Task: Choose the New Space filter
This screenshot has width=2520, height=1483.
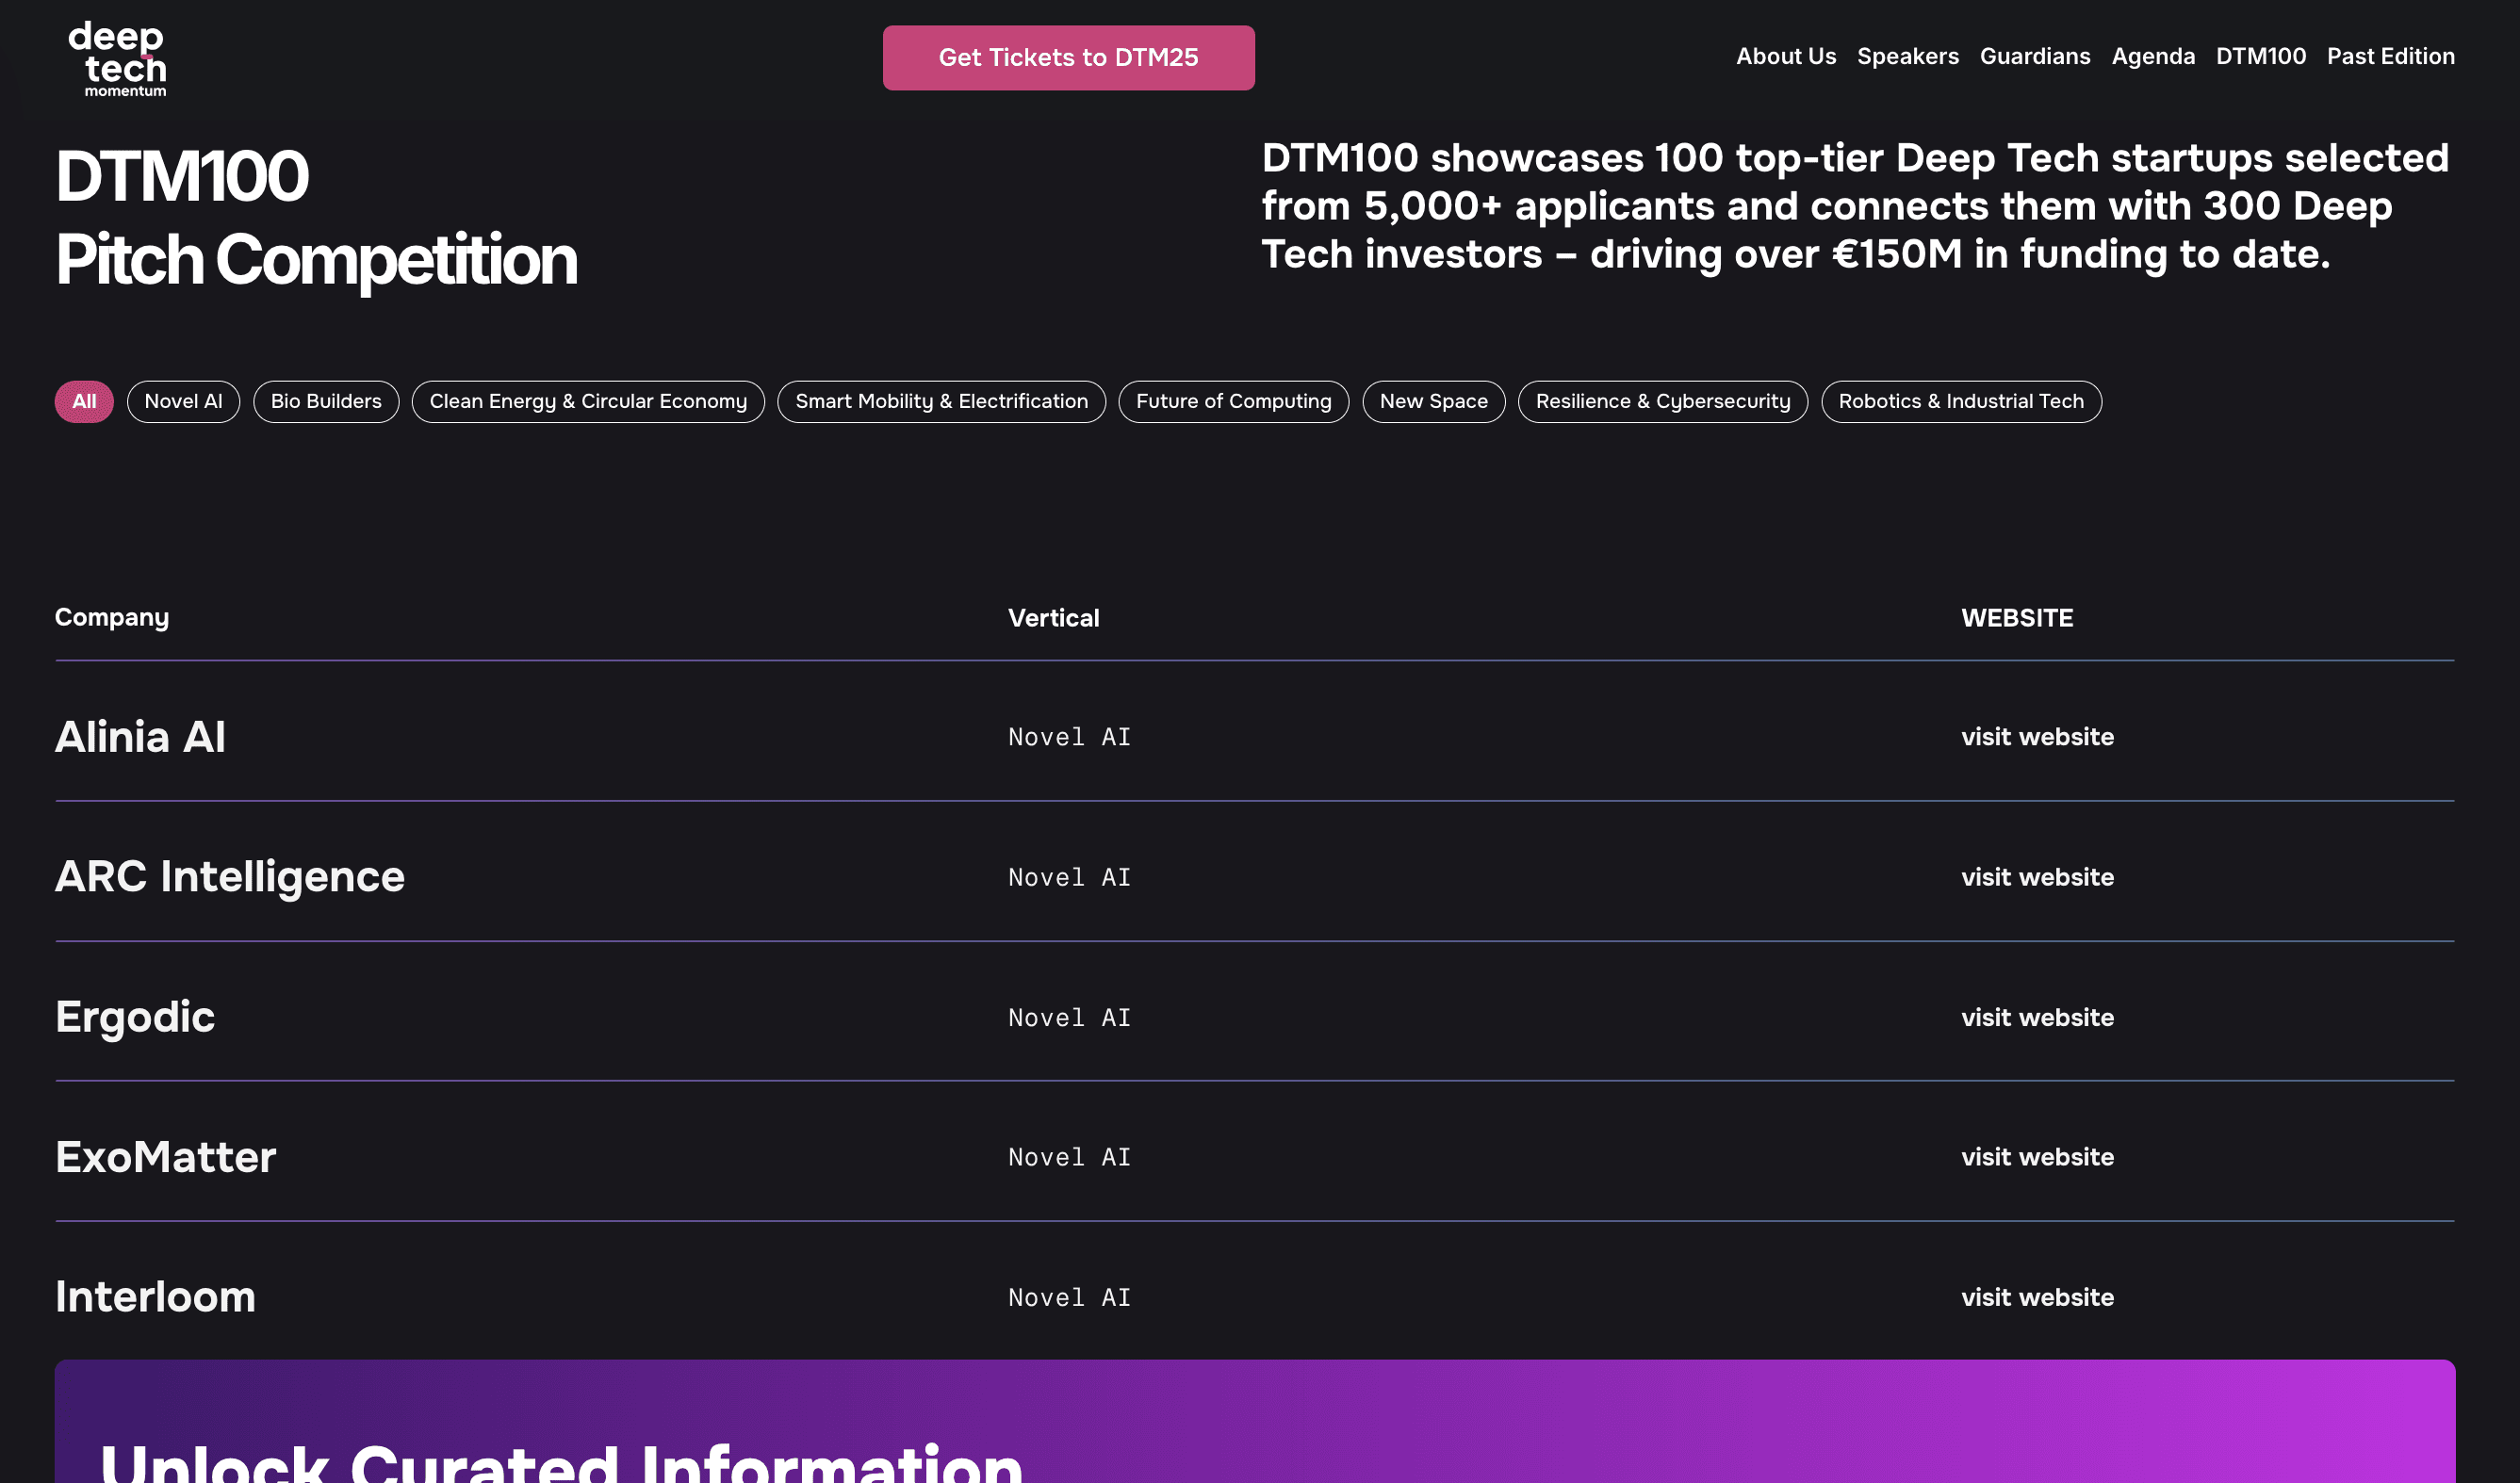Action: coord(1433,402)
